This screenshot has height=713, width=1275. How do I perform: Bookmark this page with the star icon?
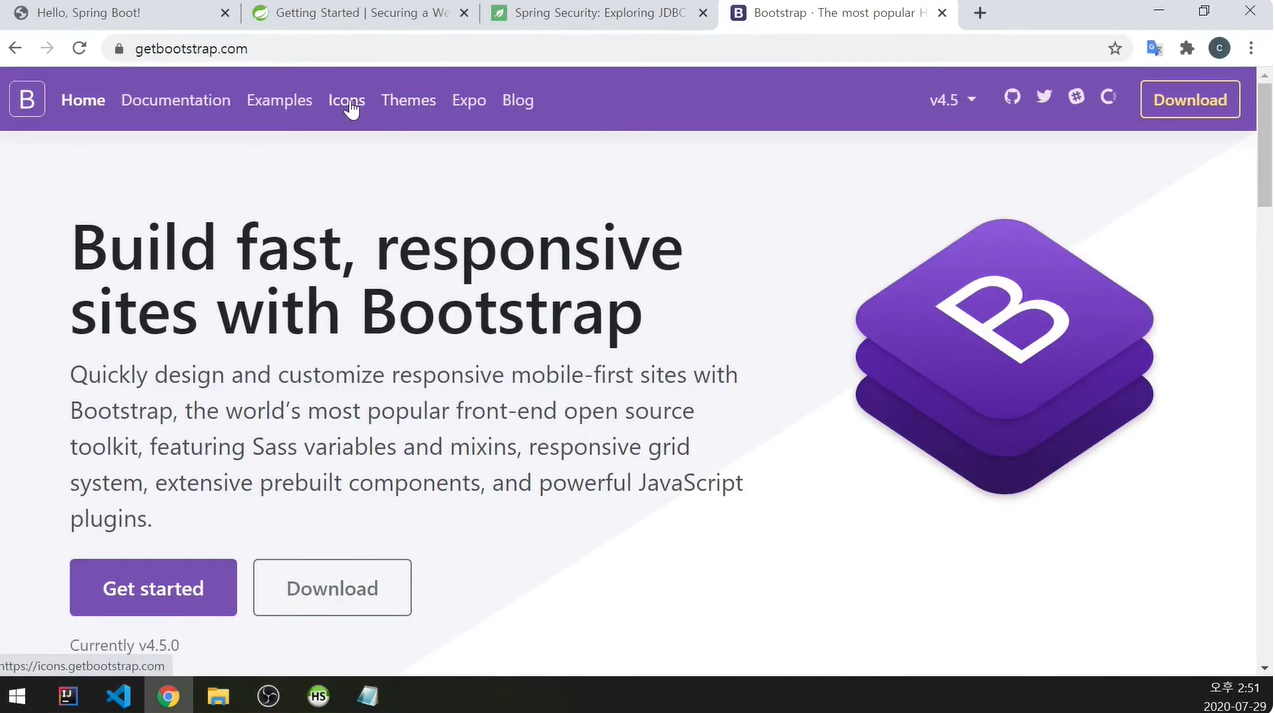pyautogui.click(x=1115, y=48)
